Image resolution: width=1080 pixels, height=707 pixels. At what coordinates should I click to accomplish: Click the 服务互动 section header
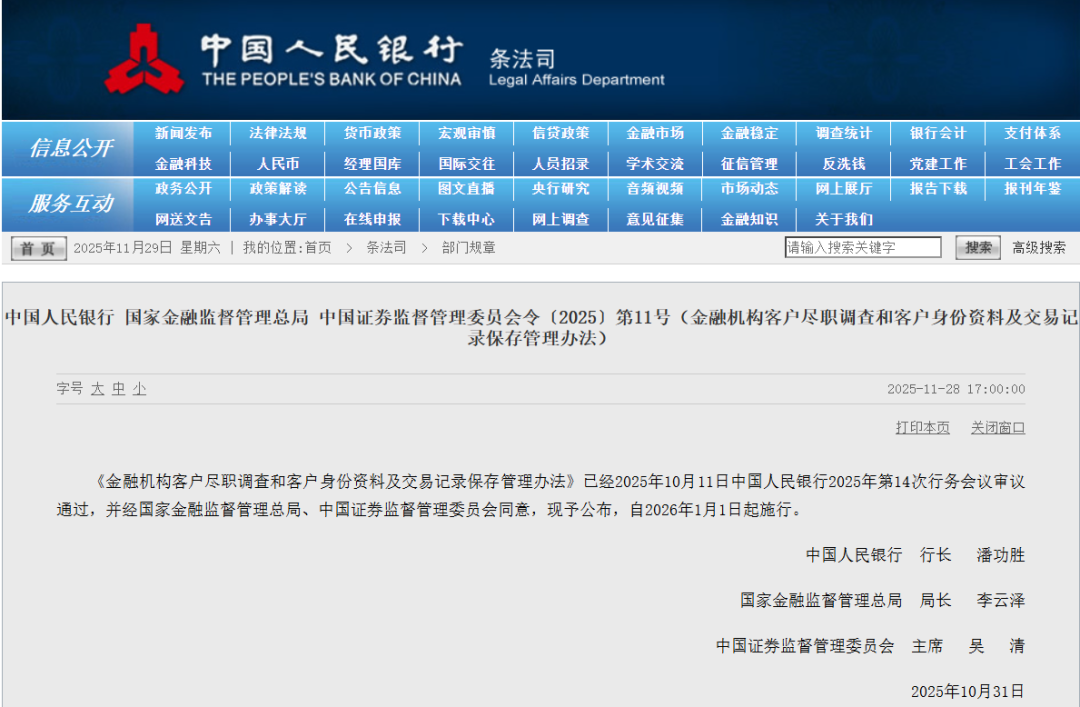(x=70, y=204)
